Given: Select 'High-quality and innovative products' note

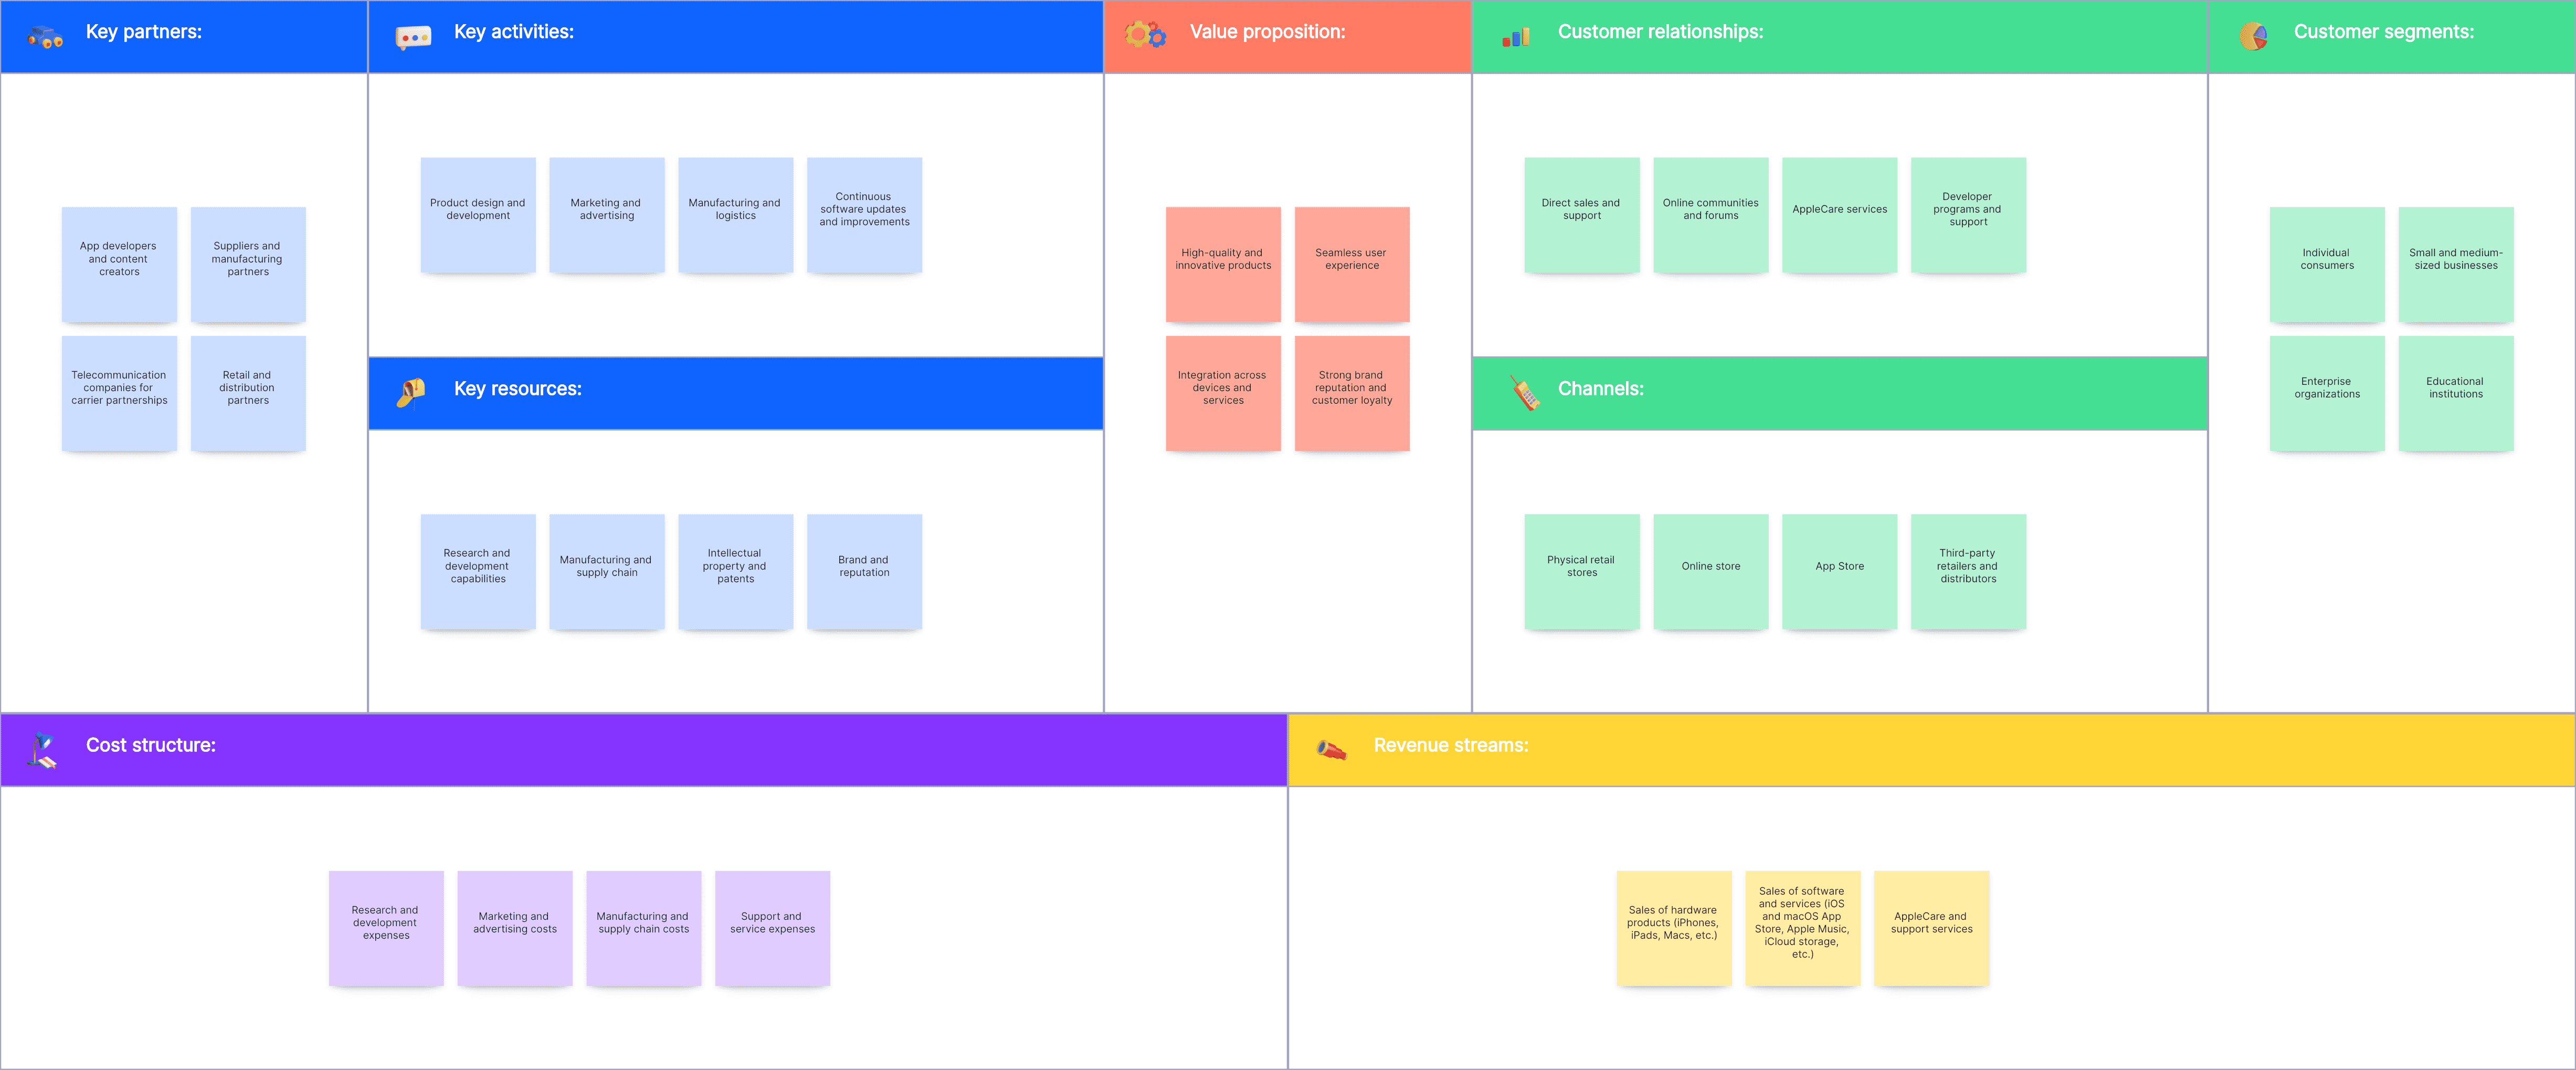Looking at the screenshot, I should pyautogui.click(x=1223, y=264).
